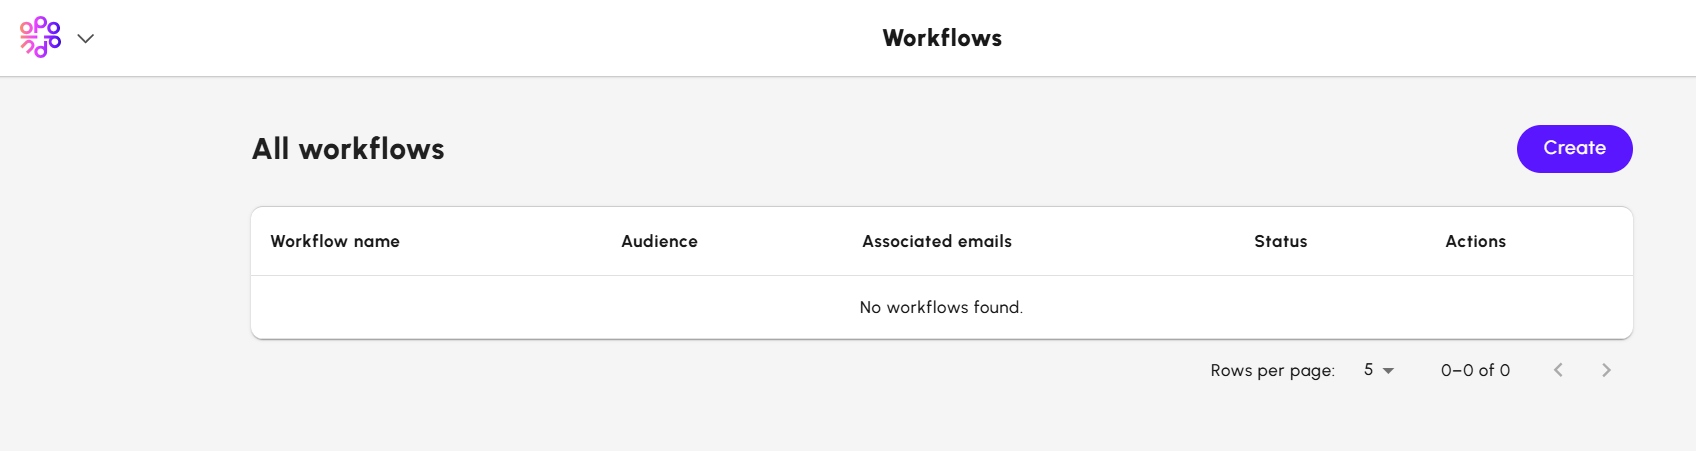Click the Status column header

(1280, 241)
